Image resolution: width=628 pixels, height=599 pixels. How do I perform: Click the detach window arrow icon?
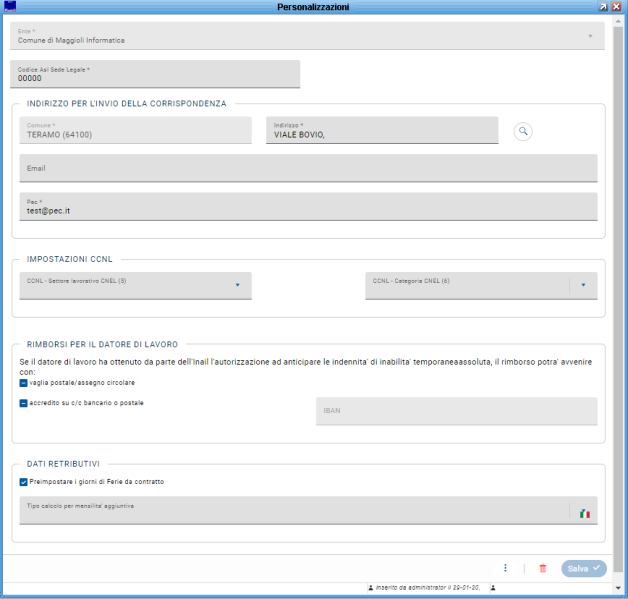tap(603, 7)
